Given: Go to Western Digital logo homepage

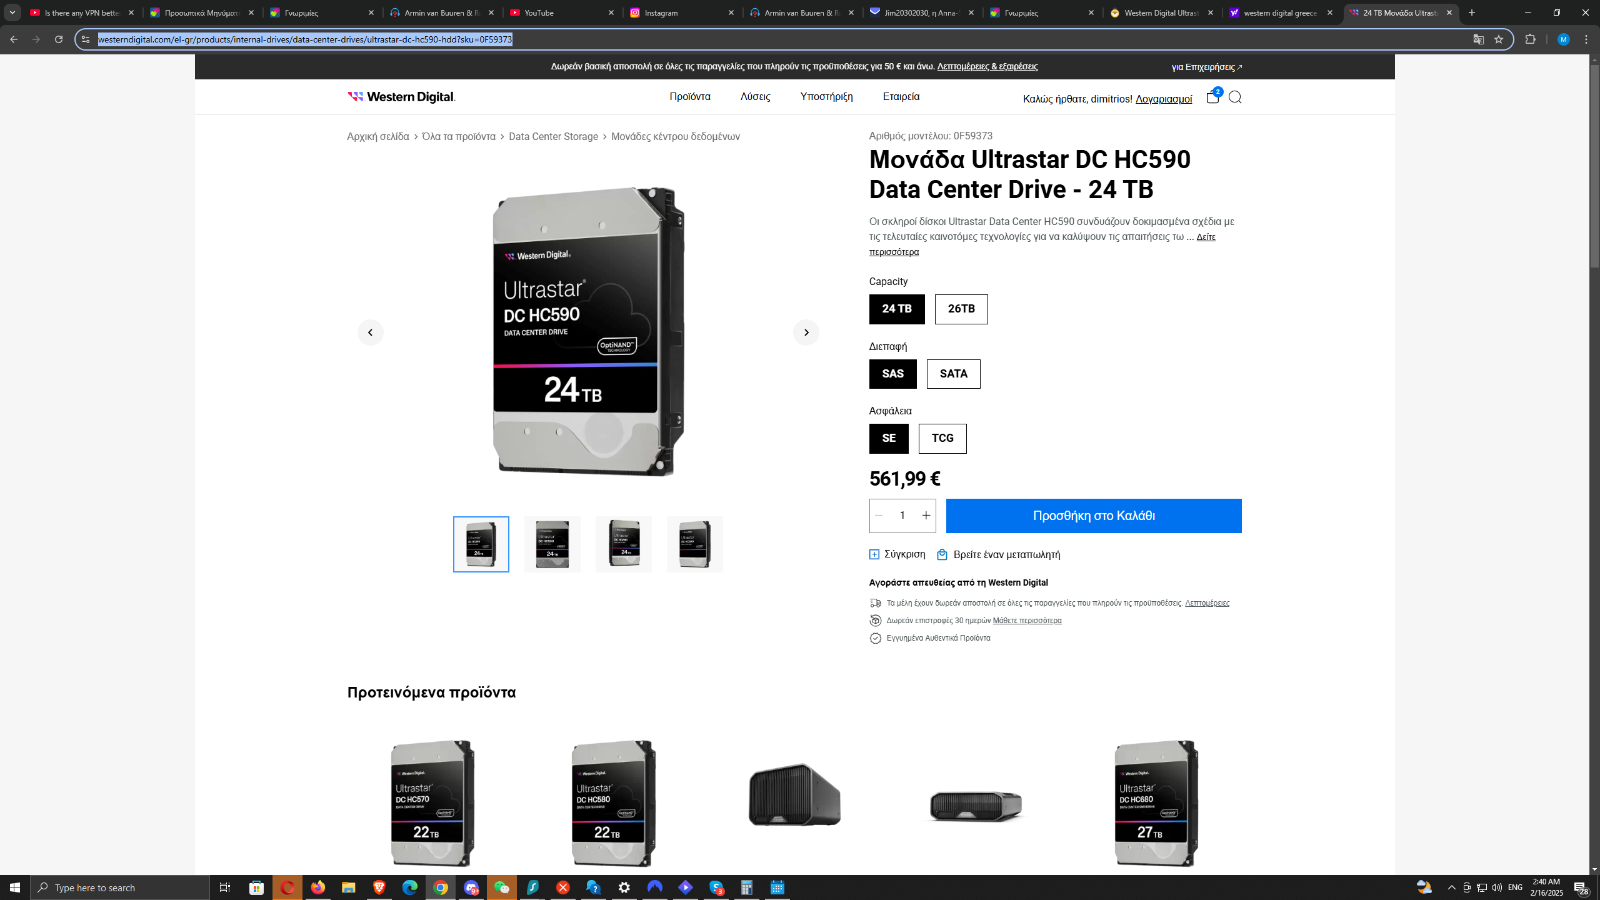Looking at the screenshot, I should pyautogui.click(x=401, y=97).
